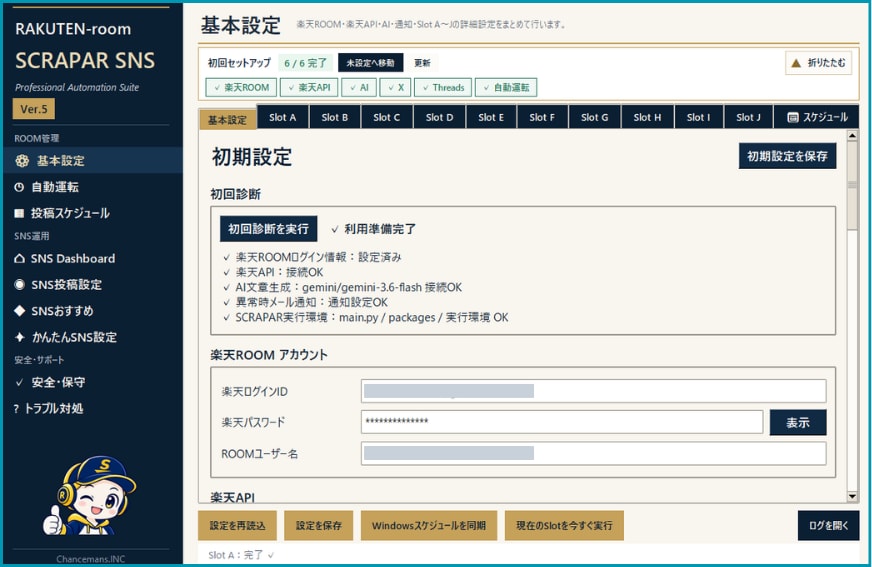The image size is (872, 567).
Task: Switch to the Slot H tab
Action: pyautogui.click(x=647, y=117)
